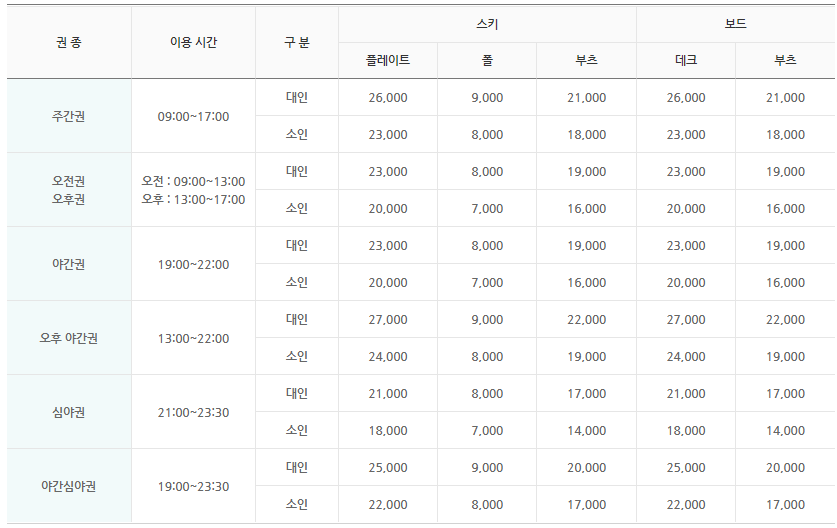Select the 야간권 ticket type cell
Screen dimensions: 837x528
pyautogui.click(x=69, y=264)
